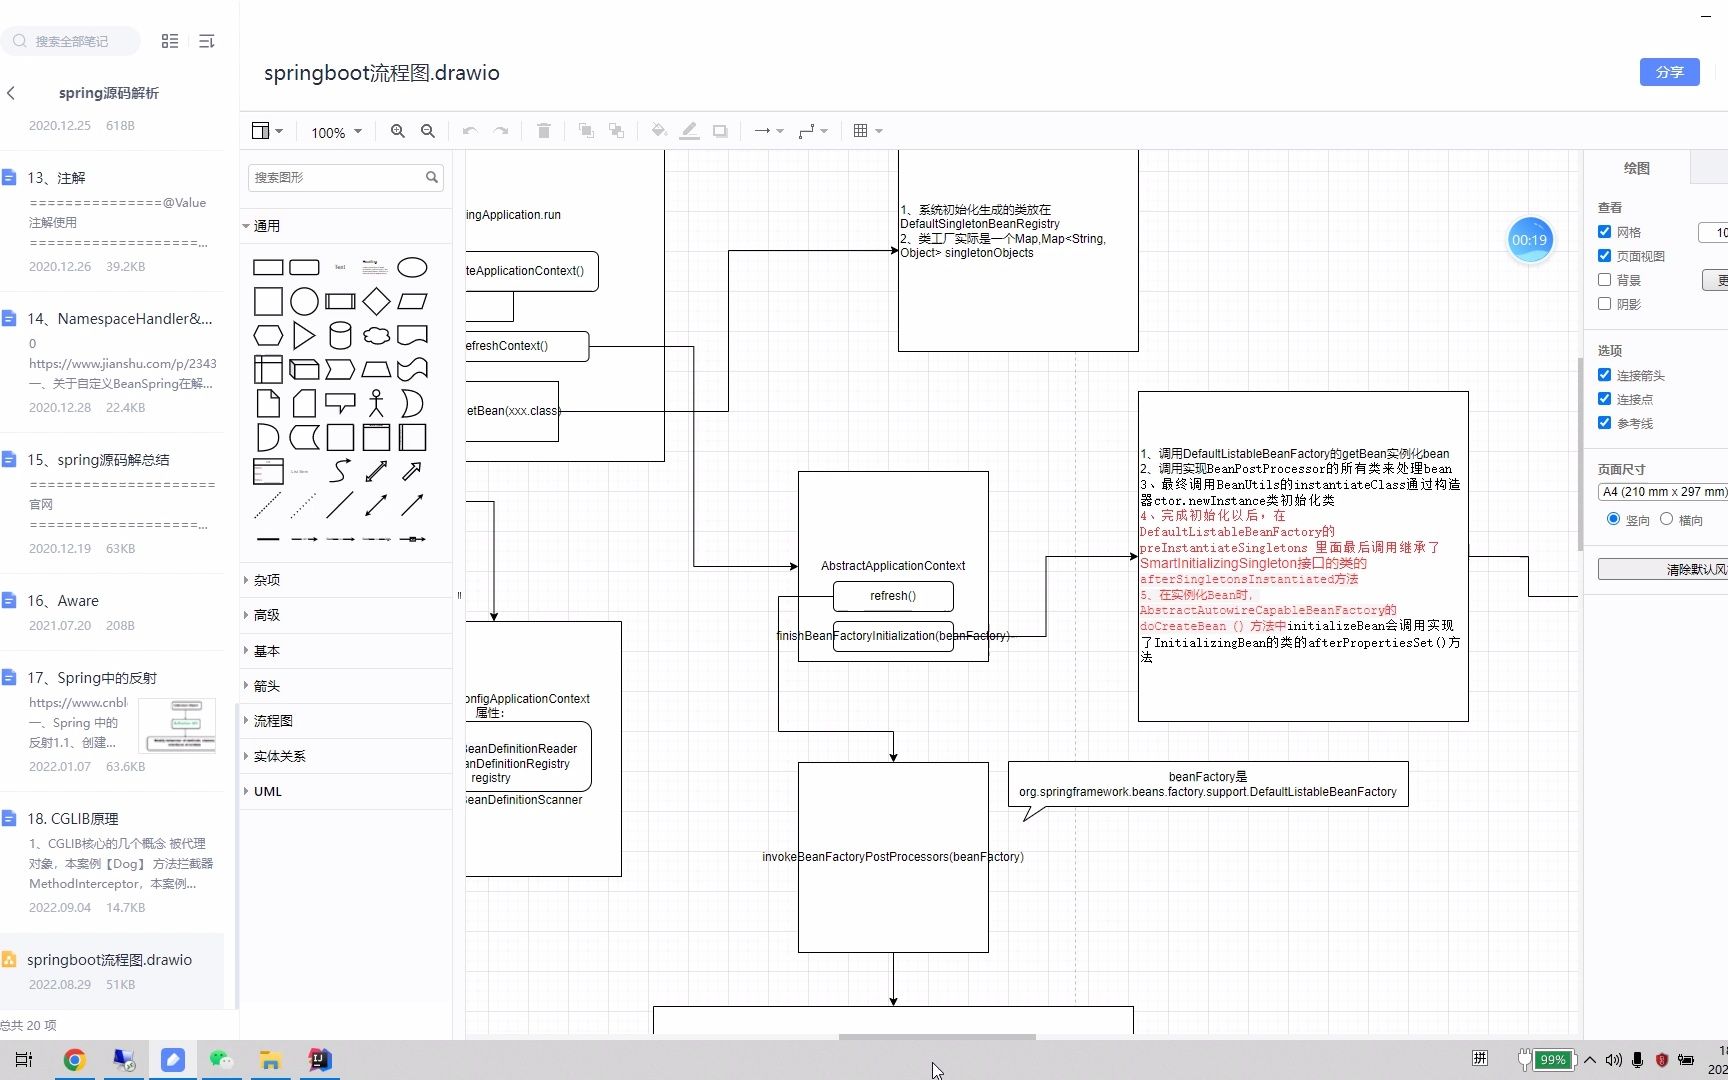Open the connection arrow style dropdown
This screenshot has width=1728, height=1080.
[769, 131]
